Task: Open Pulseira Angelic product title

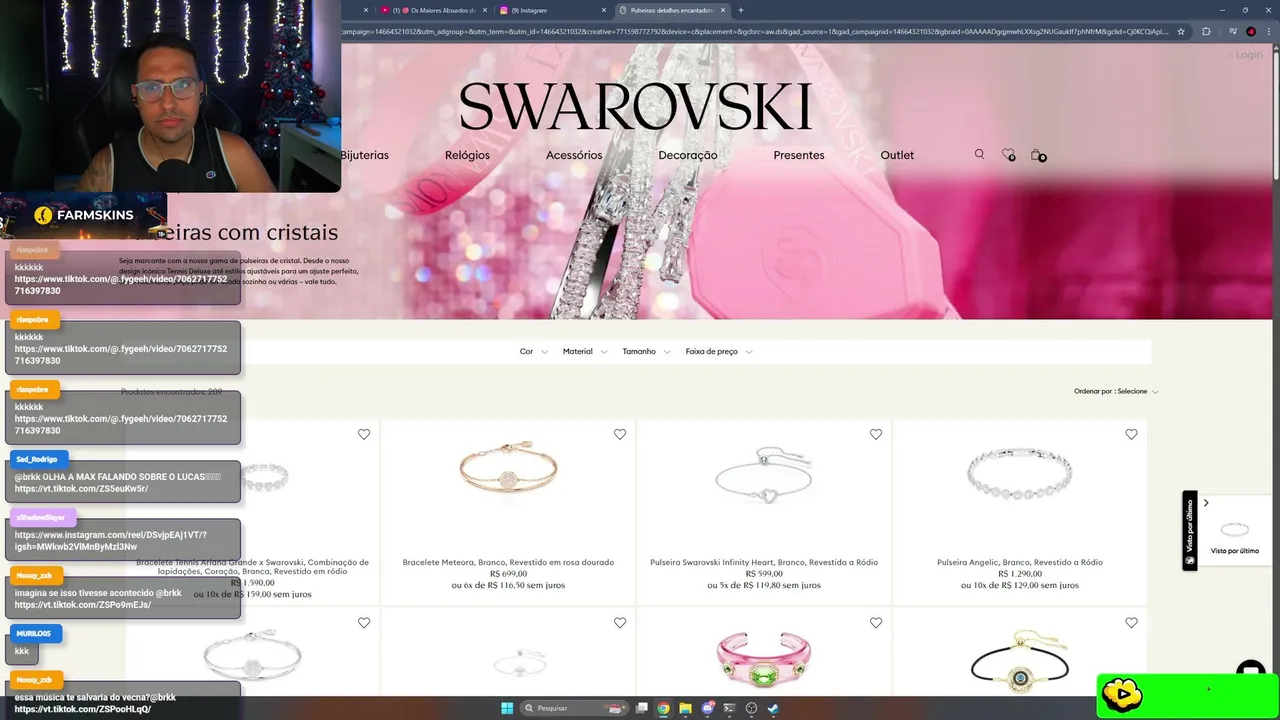Action: point(1020,562)
